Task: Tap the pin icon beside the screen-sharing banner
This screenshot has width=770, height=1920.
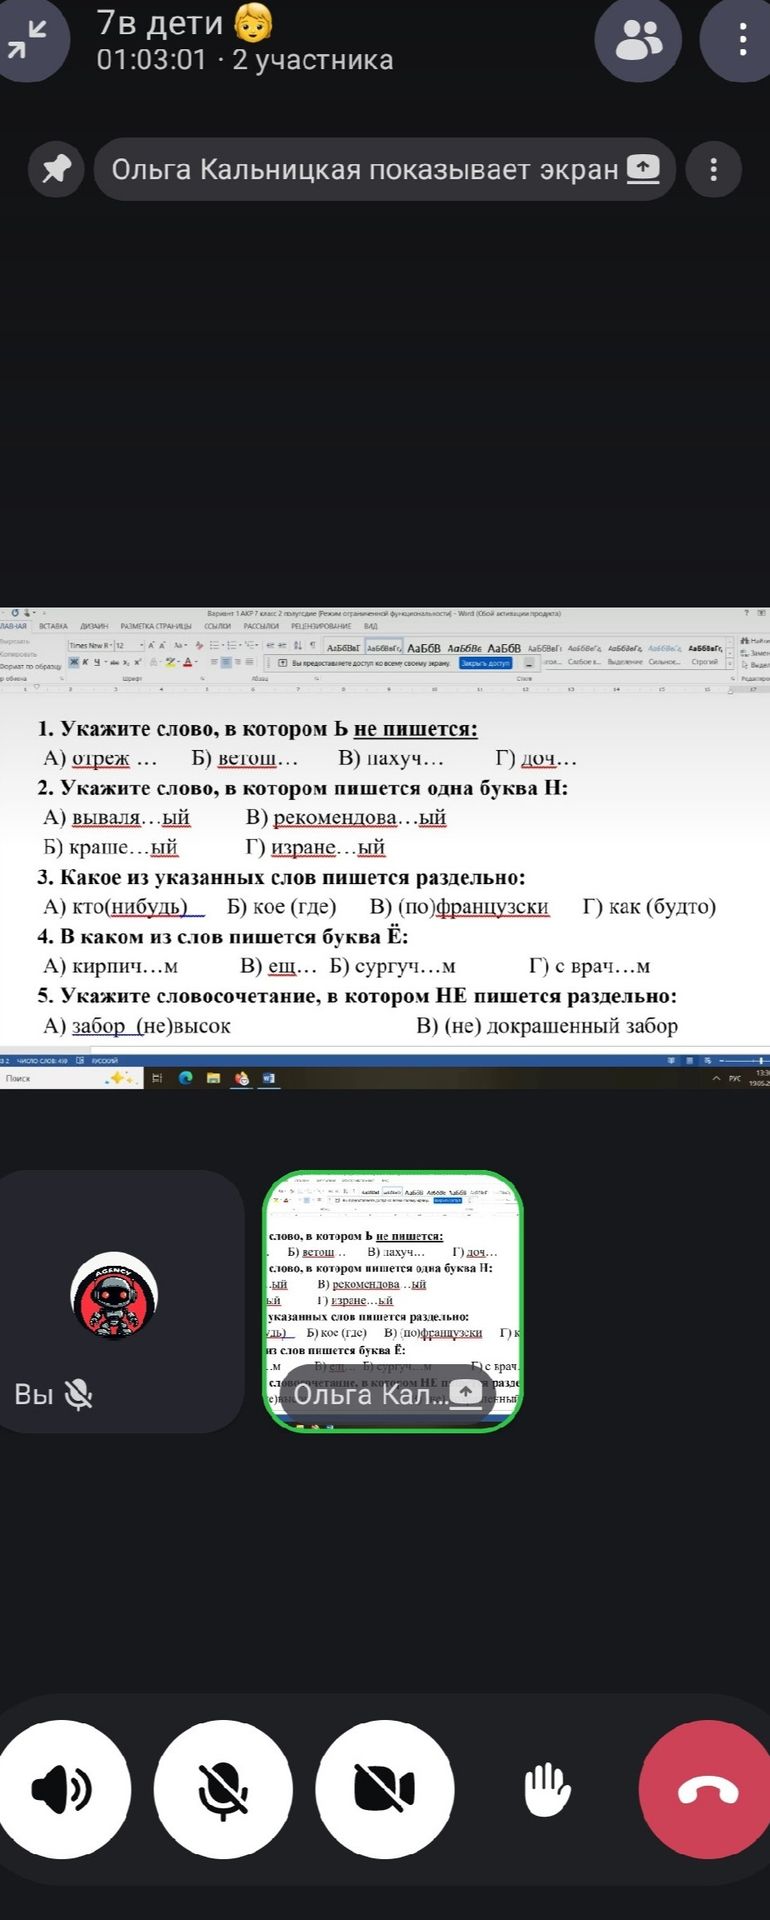Action: (56, 169)
